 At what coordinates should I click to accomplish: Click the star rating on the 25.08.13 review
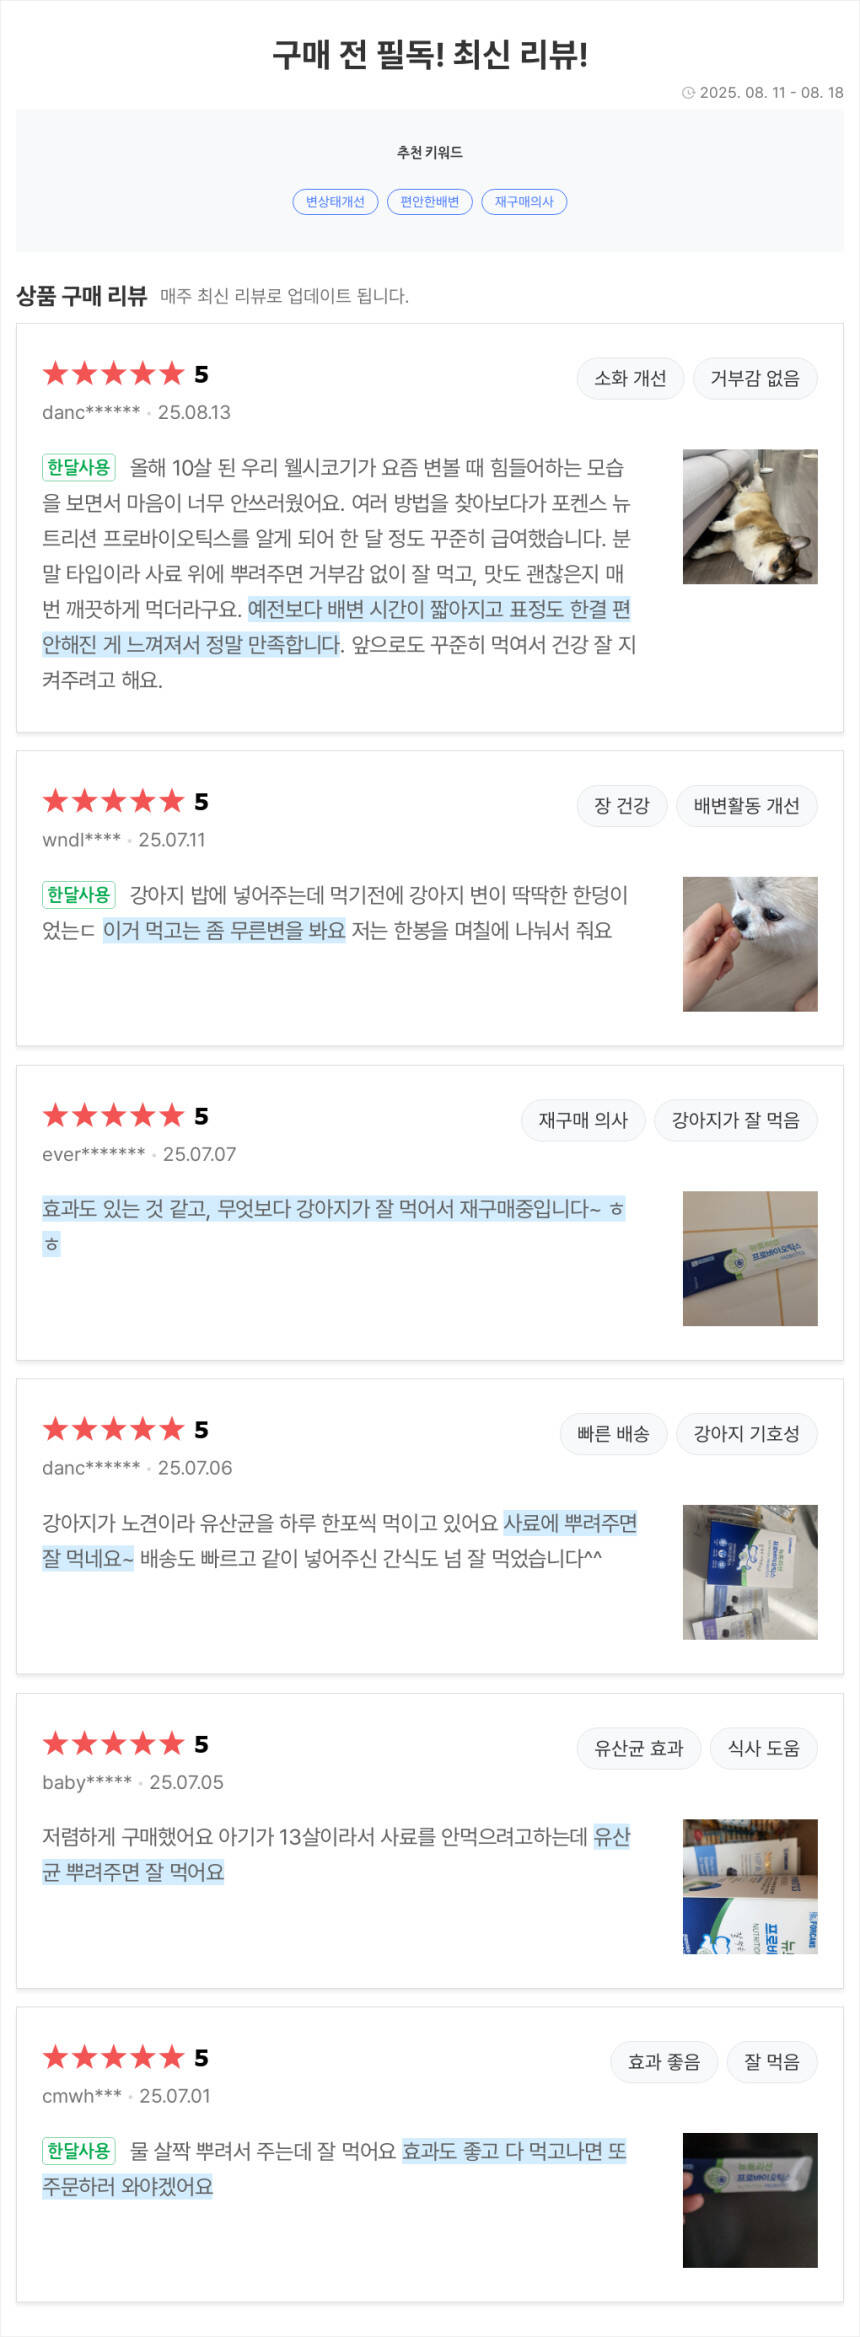coord(114,374)
